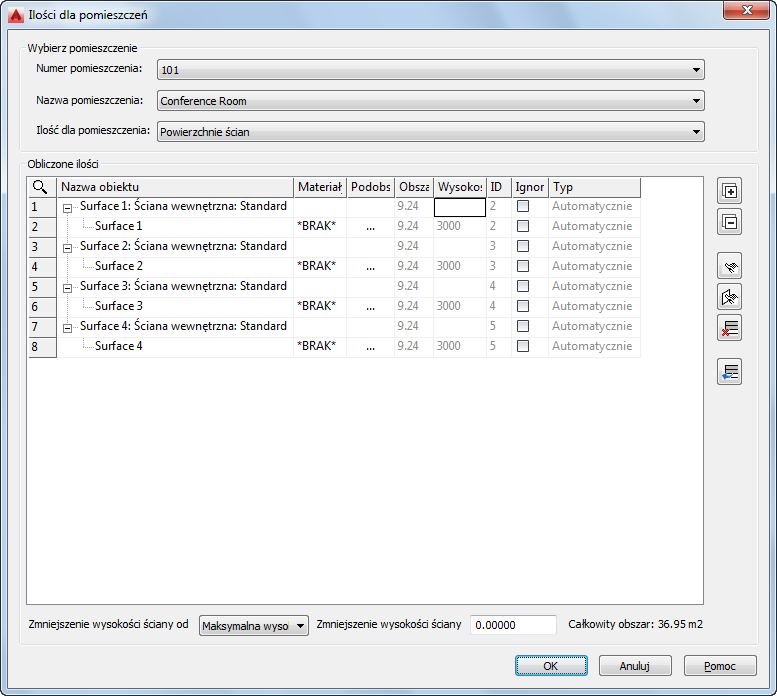Open the Powierzchnie ścian quantity dropdown
Image resolution: width=777 pixels, height=696 pixels.
coord(431,132)
